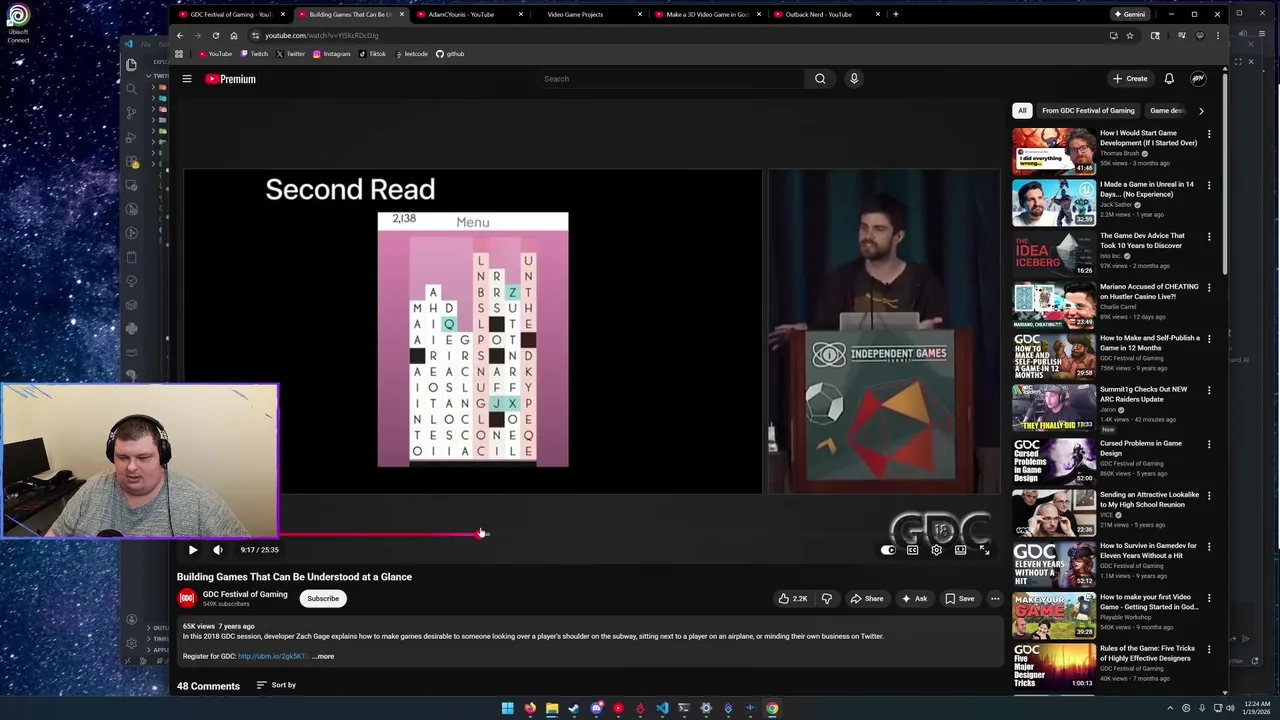Open How to Survive in Gamedev video title
This screenshot has width=1280, height=720.
[x=1148, y=551]
